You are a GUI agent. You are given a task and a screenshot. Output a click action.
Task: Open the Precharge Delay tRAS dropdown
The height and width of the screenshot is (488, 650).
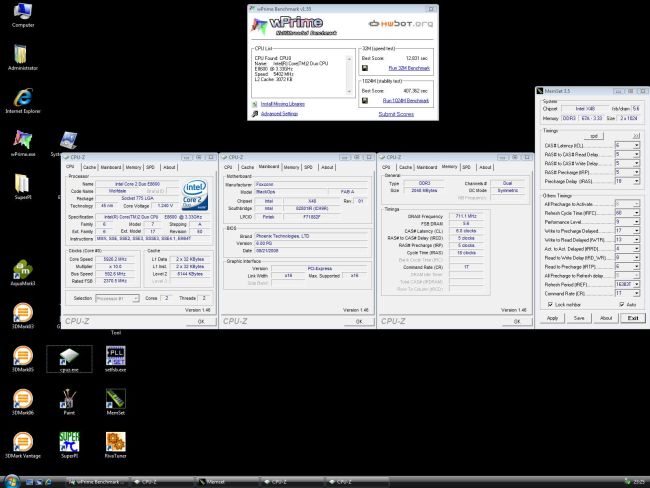(636, 181)
